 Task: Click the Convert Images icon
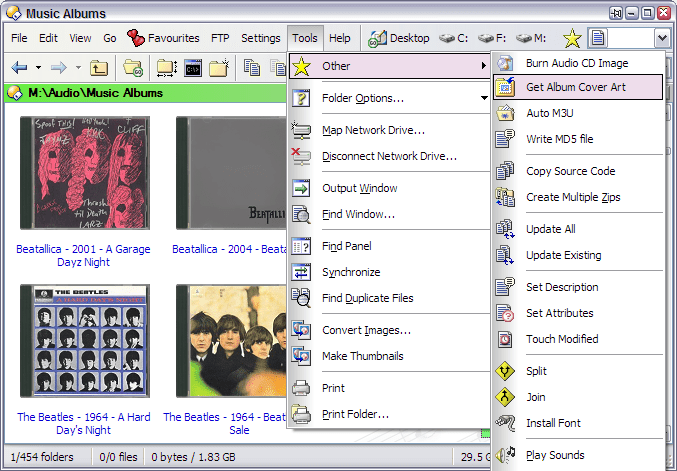tap(301, 330)
